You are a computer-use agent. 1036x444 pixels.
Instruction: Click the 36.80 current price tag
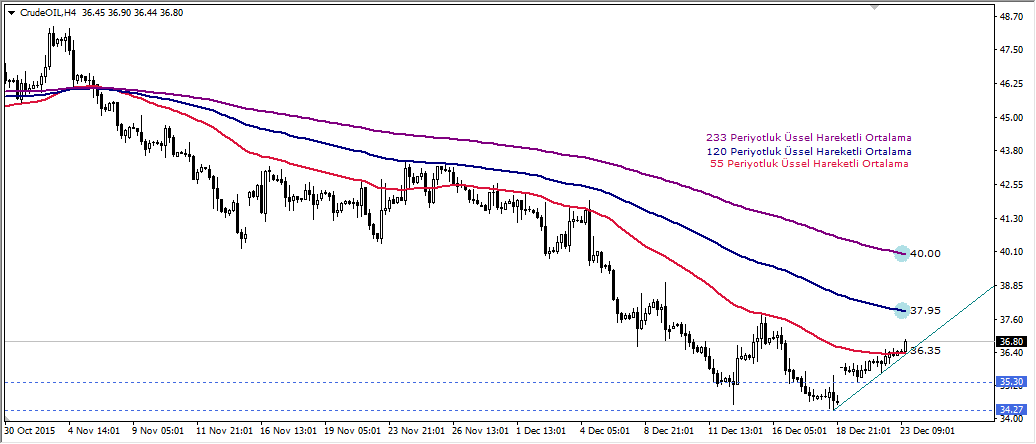click(1011, 341)
